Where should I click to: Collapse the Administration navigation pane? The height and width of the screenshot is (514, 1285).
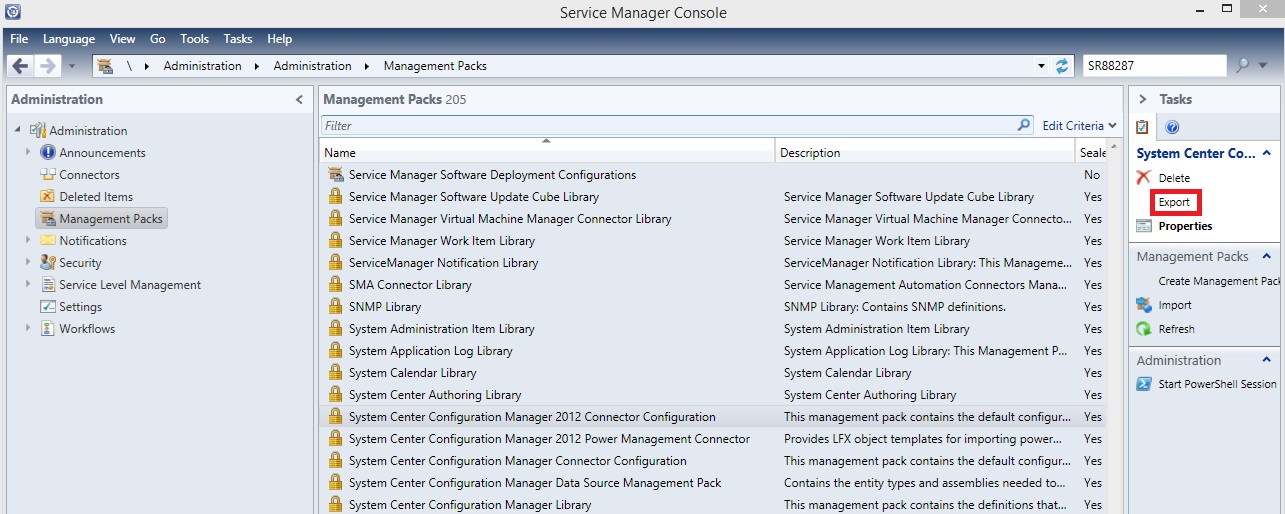click(x=299, y=100)
